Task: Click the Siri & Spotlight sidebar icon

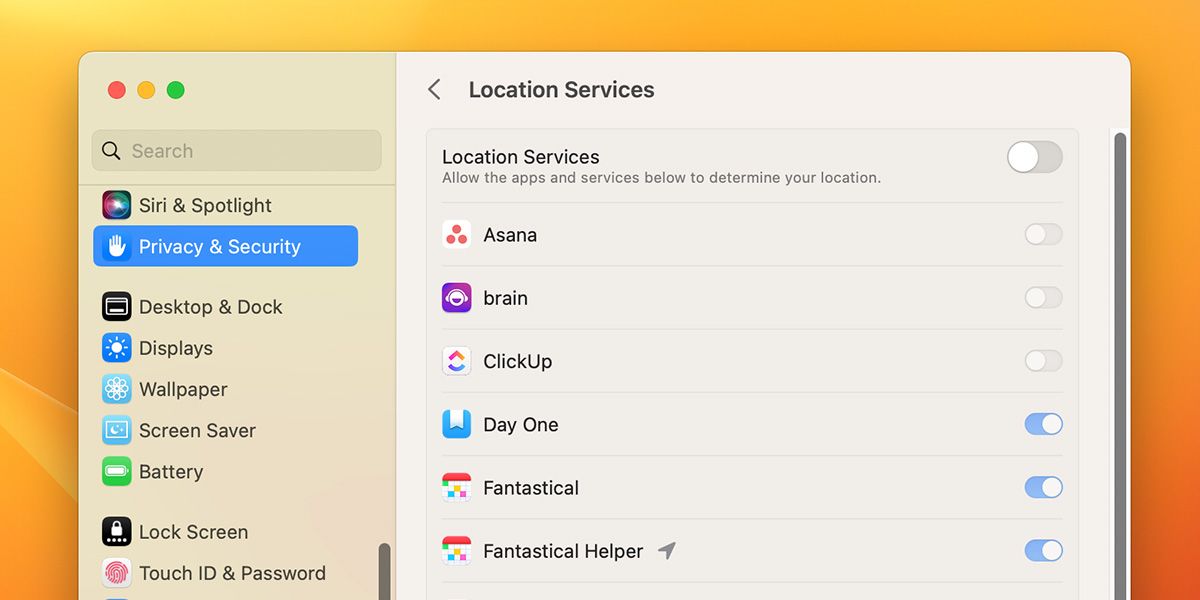Action: point(116,205)
